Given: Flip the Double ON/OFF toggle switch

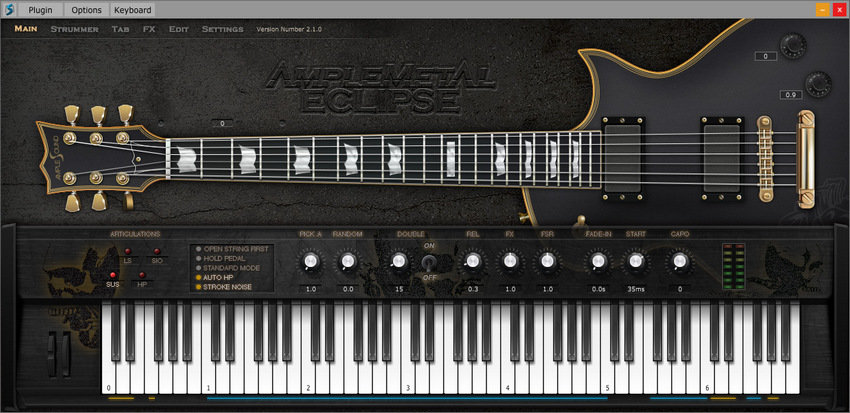Looking at the screenshot, I should point(429,262).
